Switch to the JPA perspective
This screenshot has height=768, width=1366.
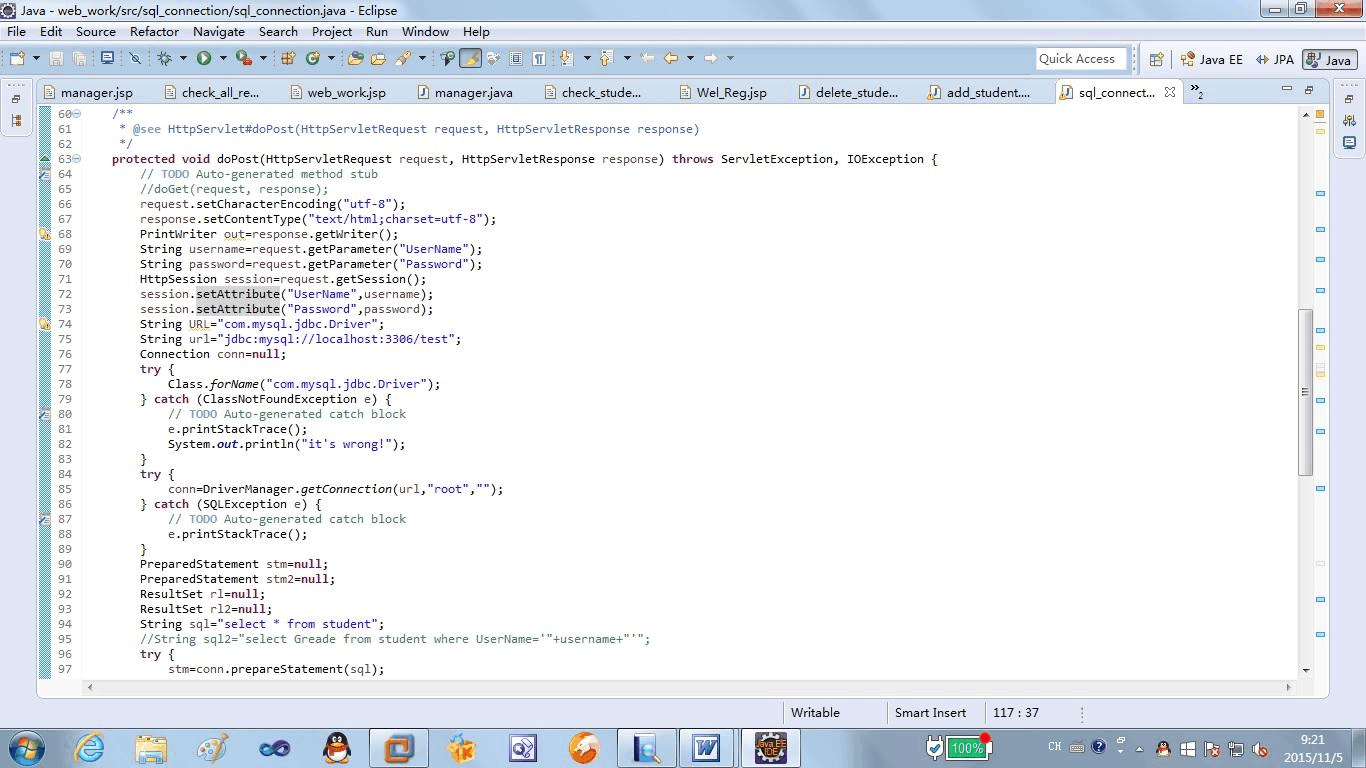pos(1275,59)
